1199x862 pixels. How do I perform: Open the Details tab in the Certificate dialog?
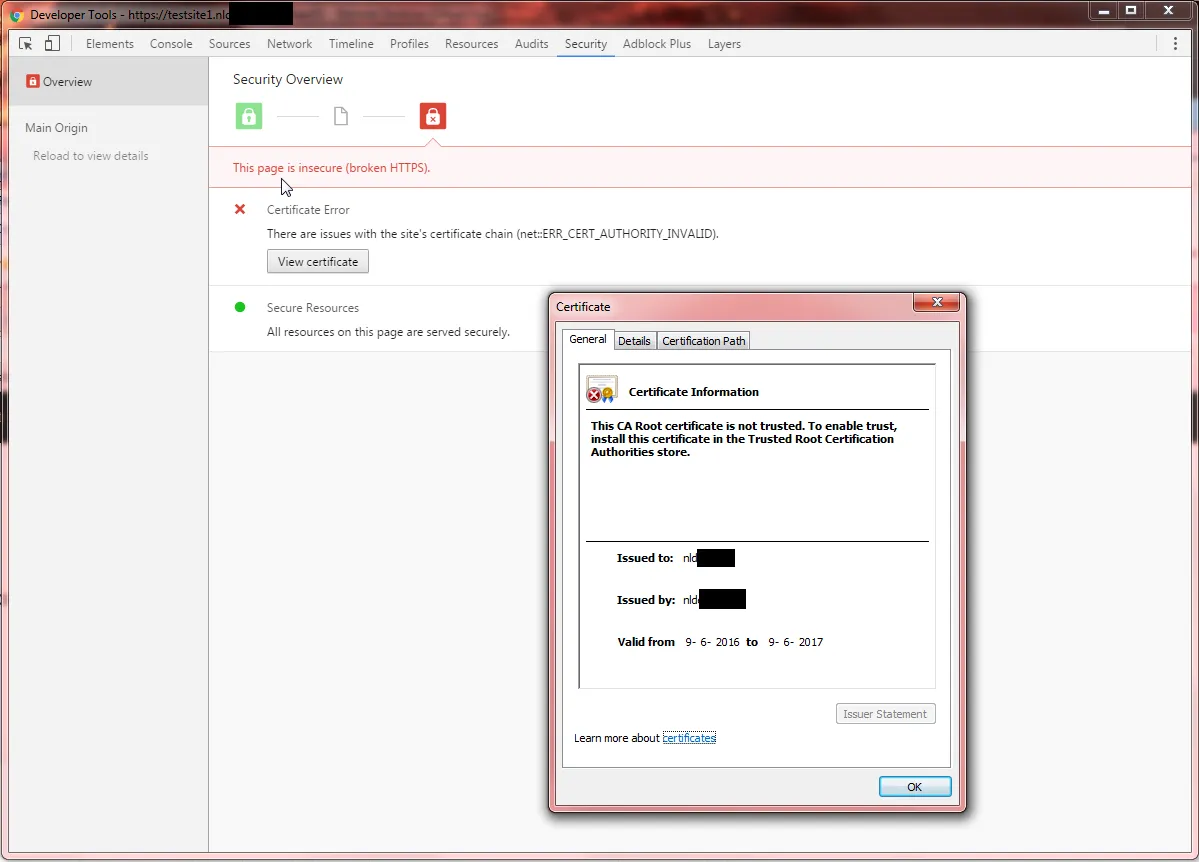point(634,340)
